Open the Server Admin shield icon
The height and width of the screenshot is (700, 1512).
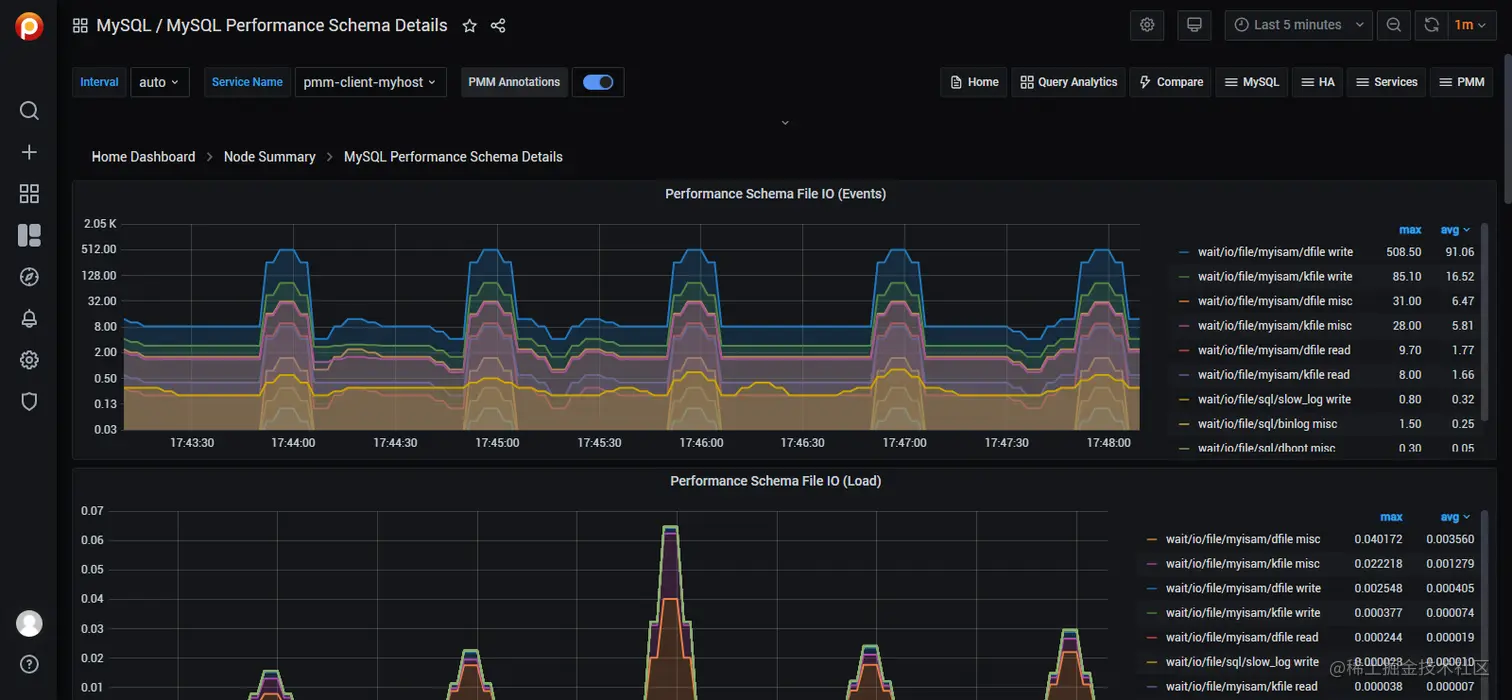pyautogui.click(x=29, y=402)
